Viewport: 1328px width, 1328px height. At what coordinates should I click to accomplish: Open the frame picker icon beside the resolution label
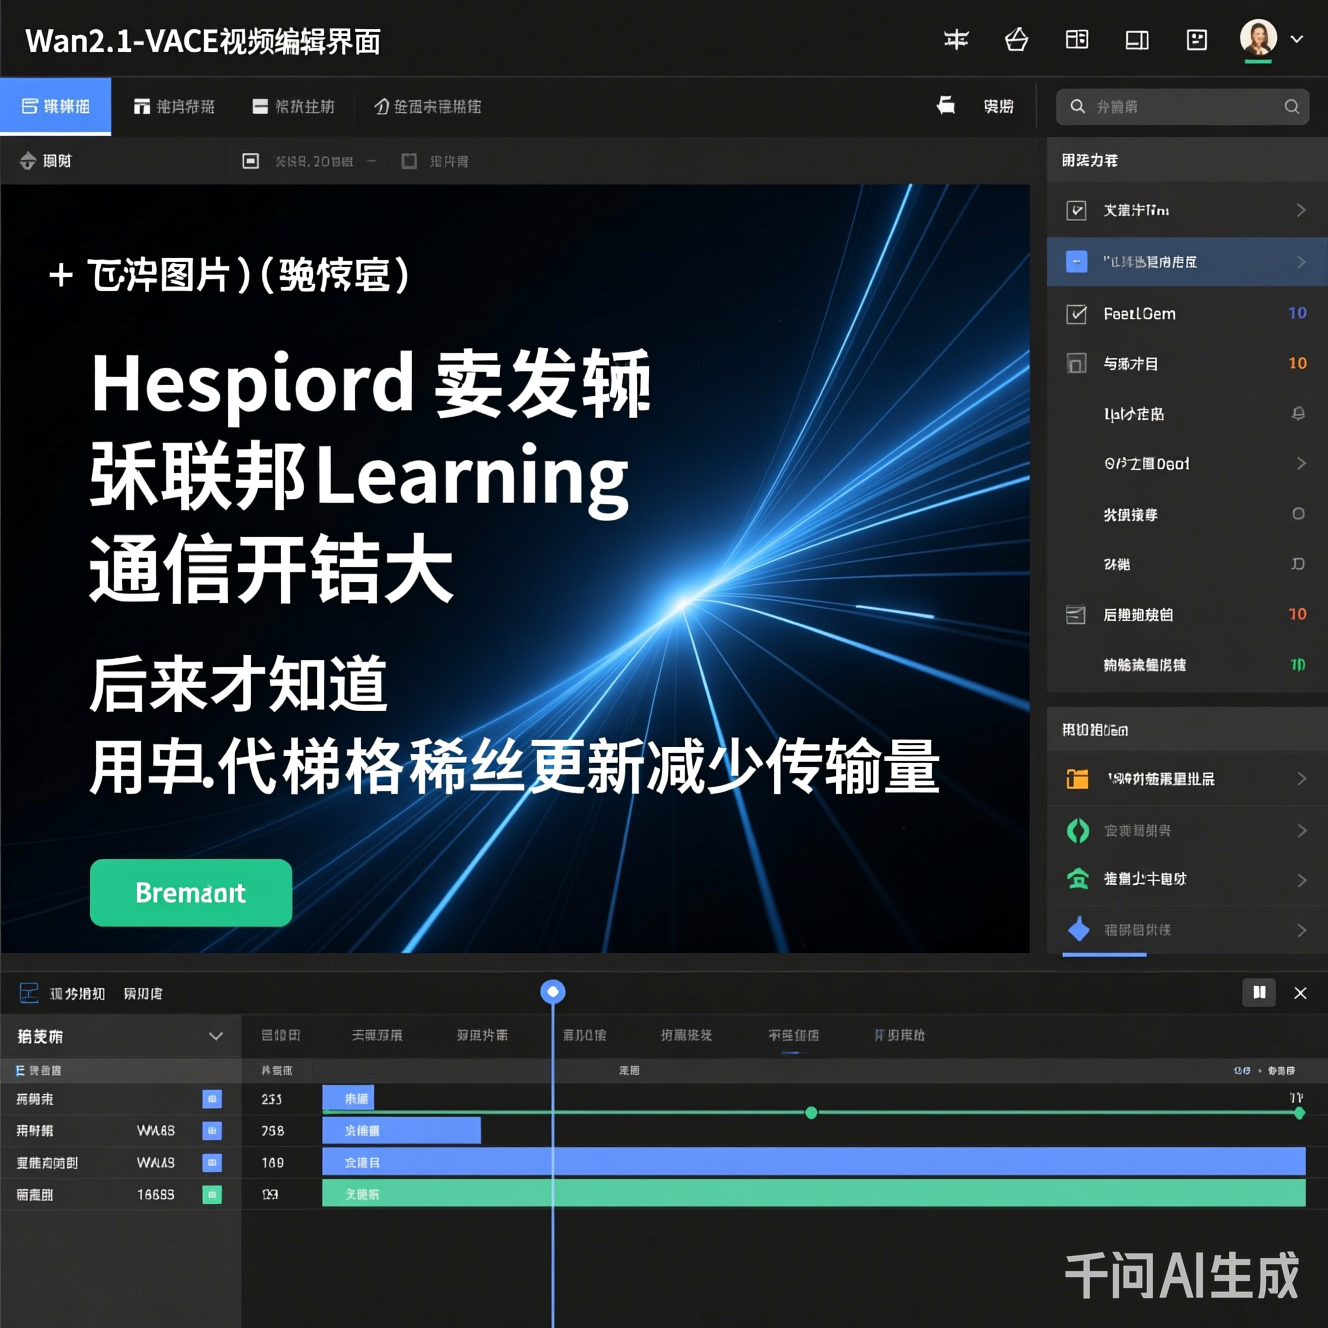tap(410, 160)
